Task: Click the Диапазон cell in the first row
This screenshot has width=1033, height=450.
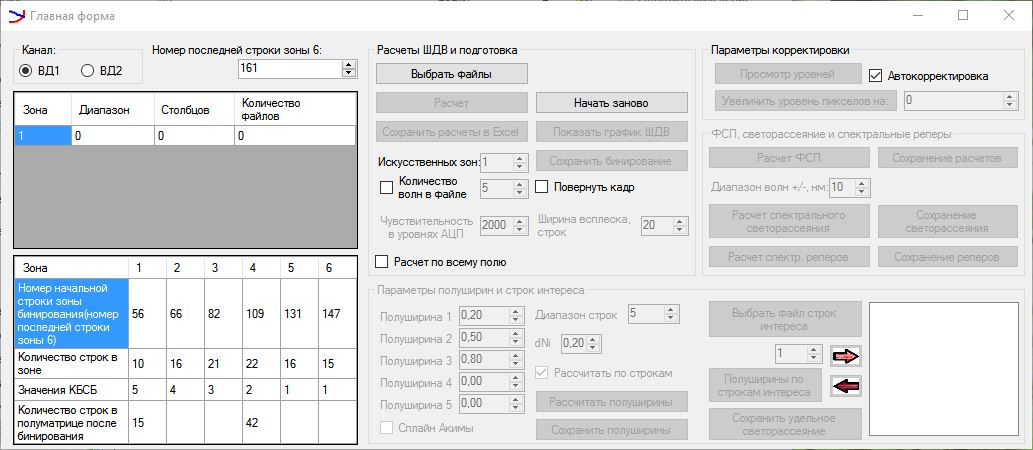Action: (113, 135)
